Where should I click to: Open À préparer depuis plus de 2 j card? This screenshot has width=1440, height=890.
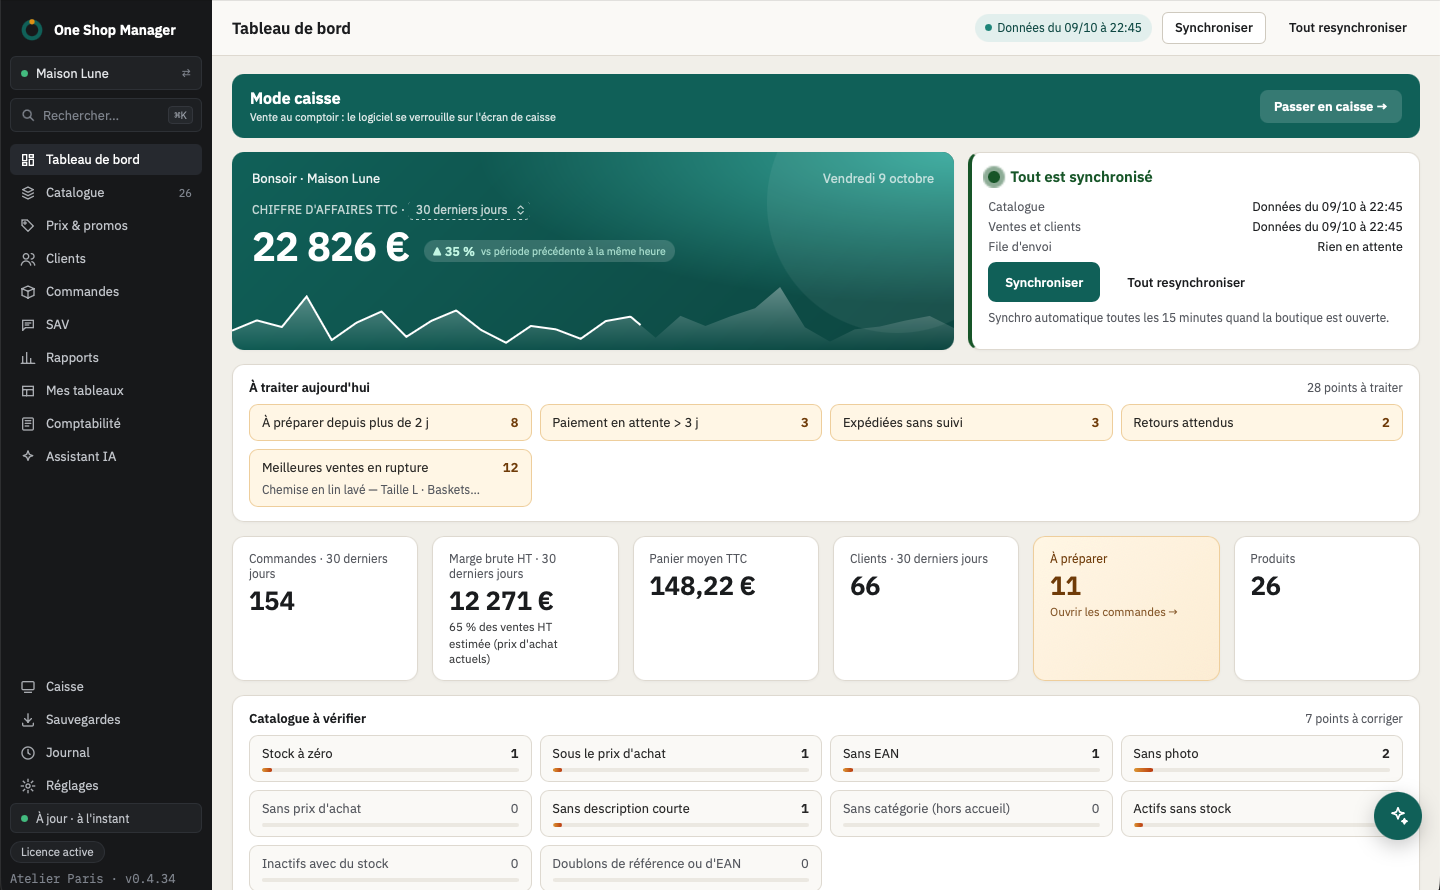pyautogui.click(x=390, y=422)
